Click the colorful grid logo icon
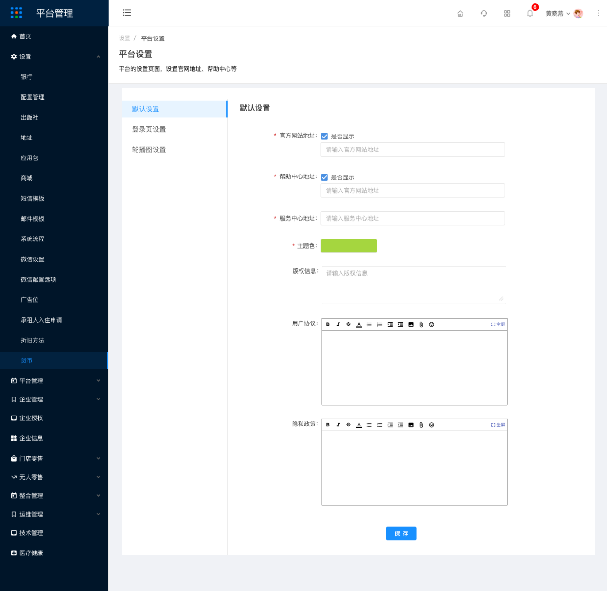This screenshot has height=591, width=607. click(16, 13)
